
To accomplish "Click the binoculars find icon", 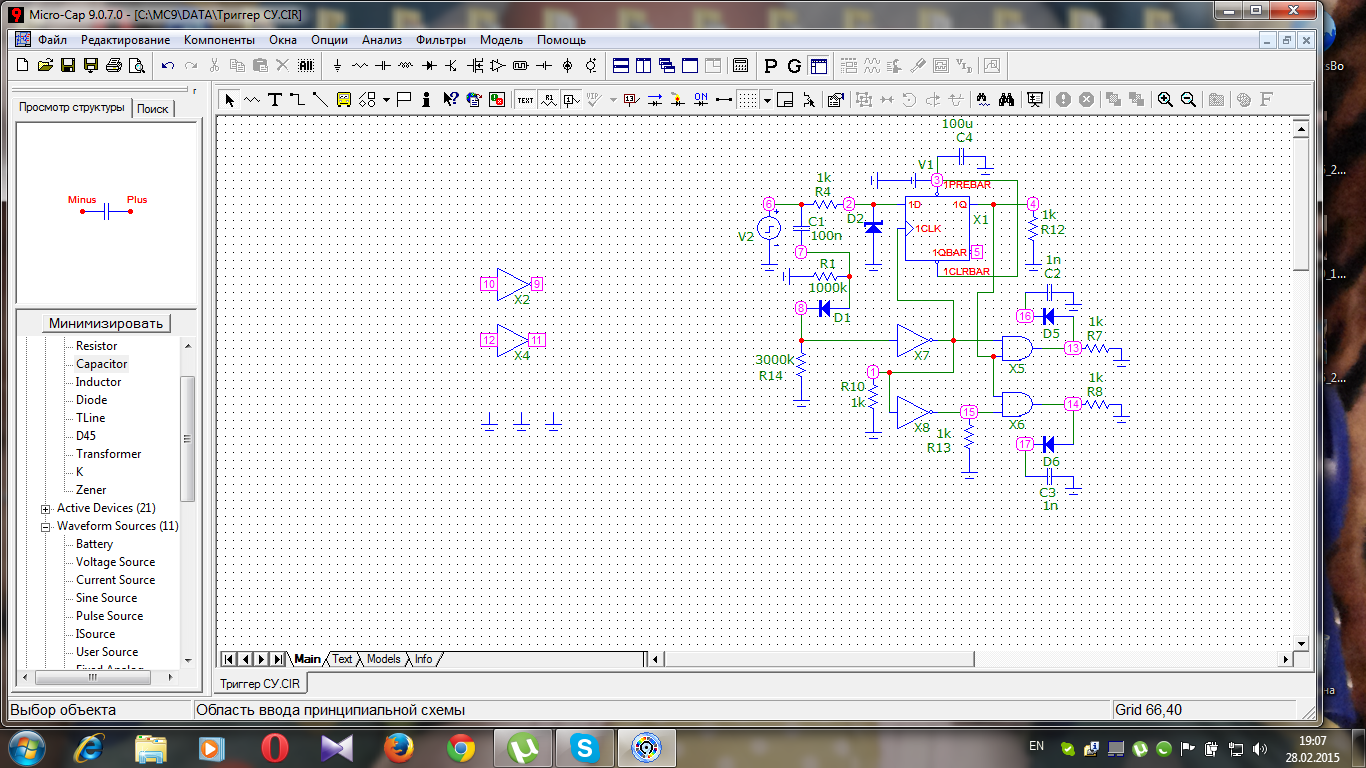I will click(x=1007, y=99).
